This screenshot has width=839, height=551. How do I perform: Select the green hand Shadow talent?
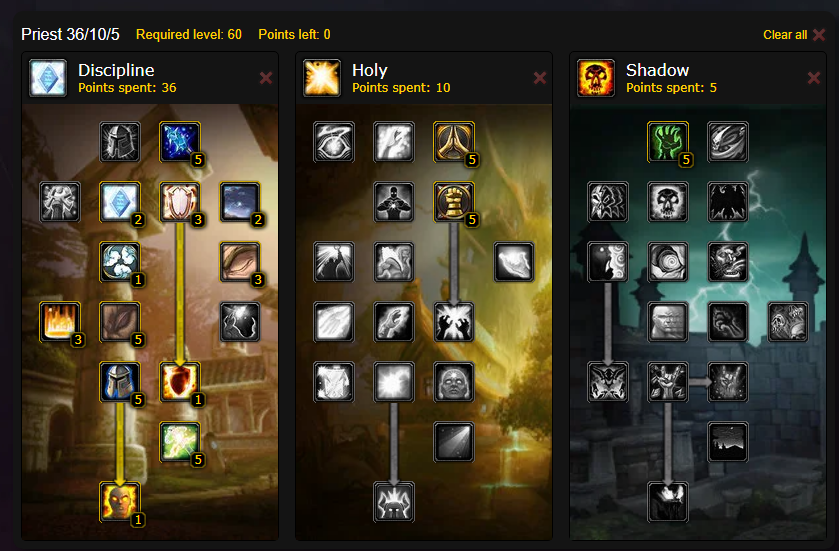pyautogui.click(x=668, y=142)
